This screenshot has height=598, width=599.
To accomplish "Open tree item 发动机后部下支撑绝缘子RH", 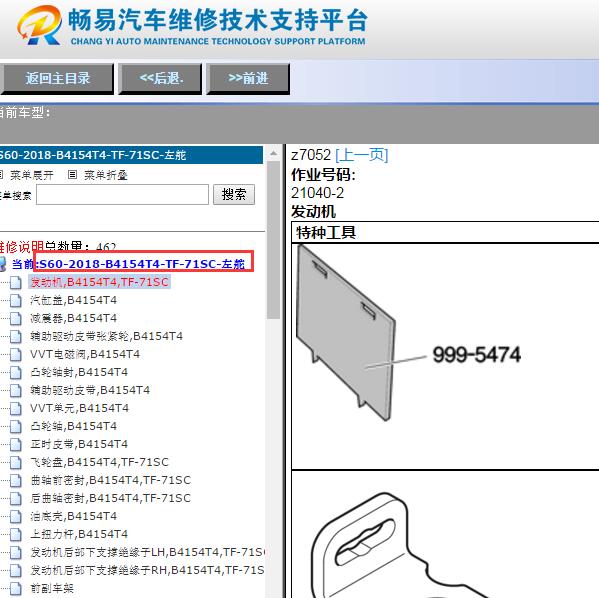I will click(147, 570).
